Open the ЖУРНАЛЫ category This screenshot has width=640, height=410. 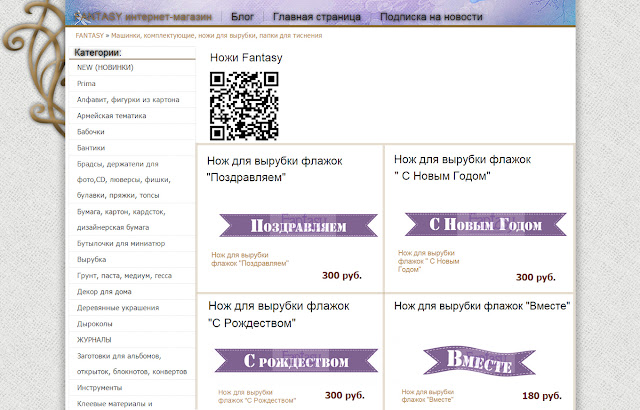(94, 339)
